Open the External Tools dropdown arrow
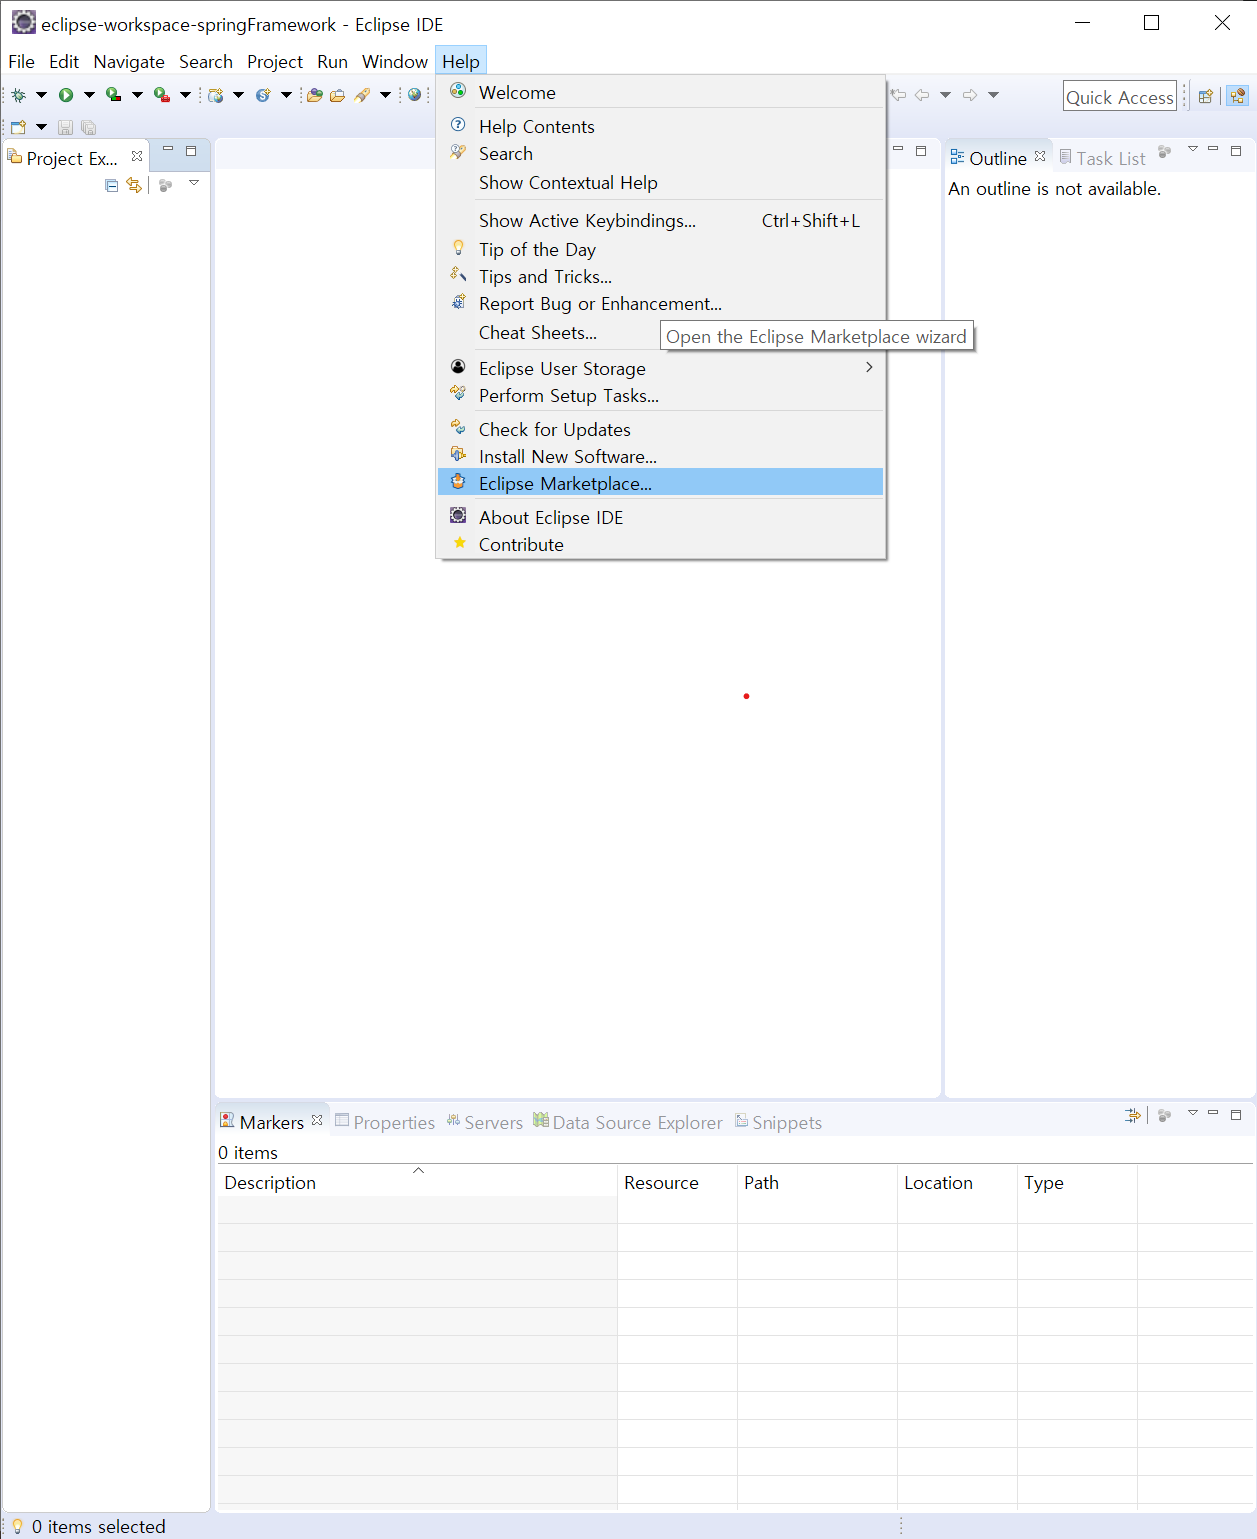The width and height of the screenshot is (1257, 1539). pyautogui.click(x=185, y=95)
